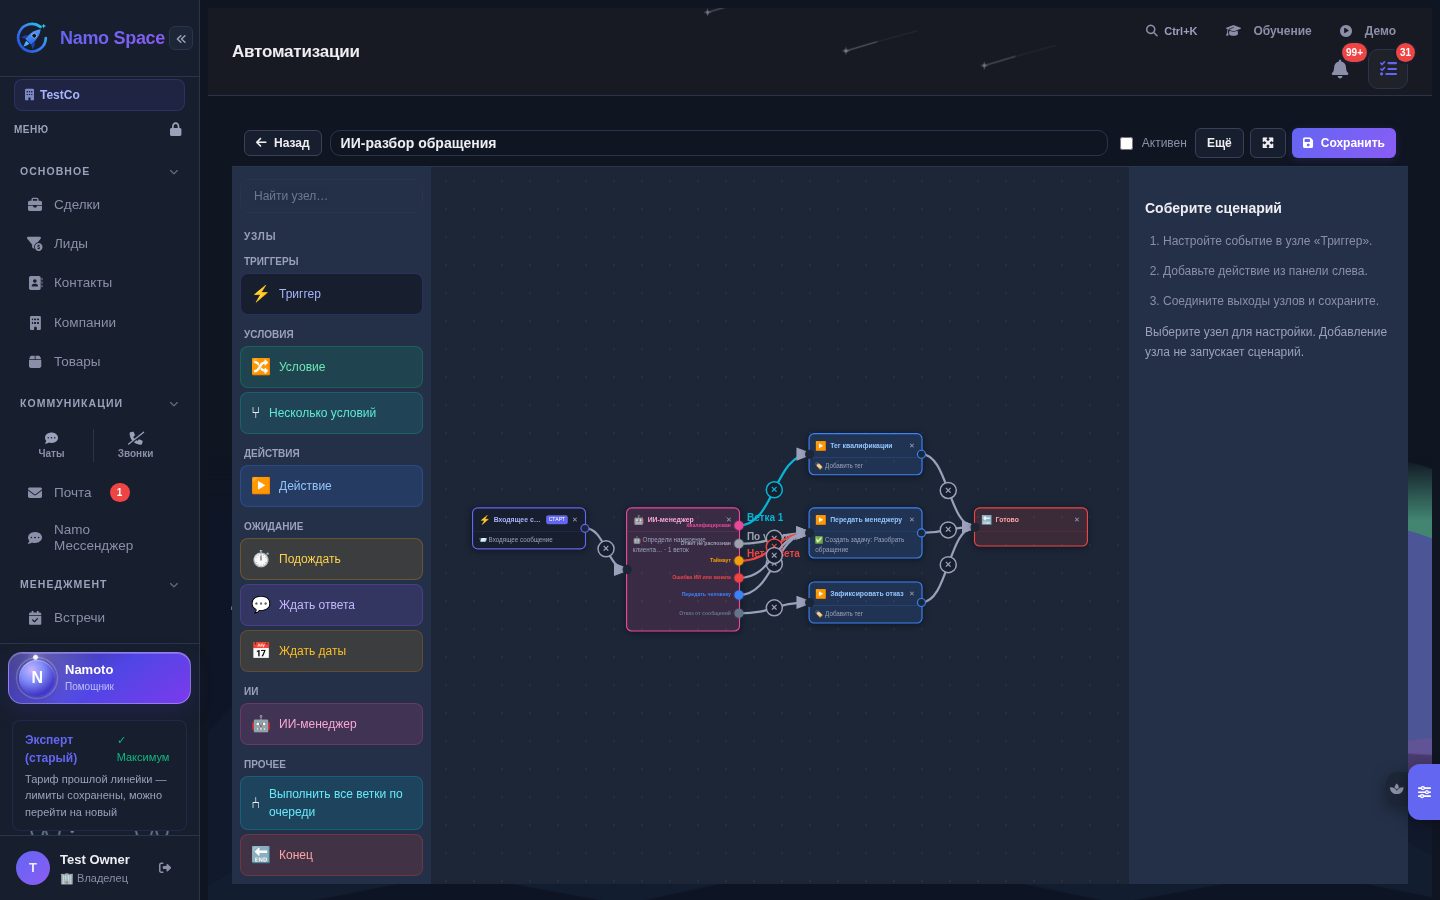The width and height of the screenshot is (1440, 900).
Task: Click the small lotus icon near the right edge
Action: [1397, 788]
